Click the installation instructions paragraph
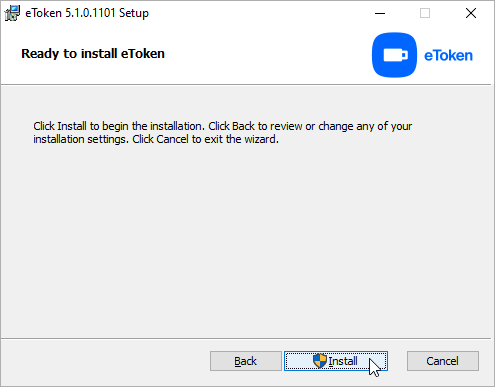Screen dimensions: 495x387 (223, 133)
